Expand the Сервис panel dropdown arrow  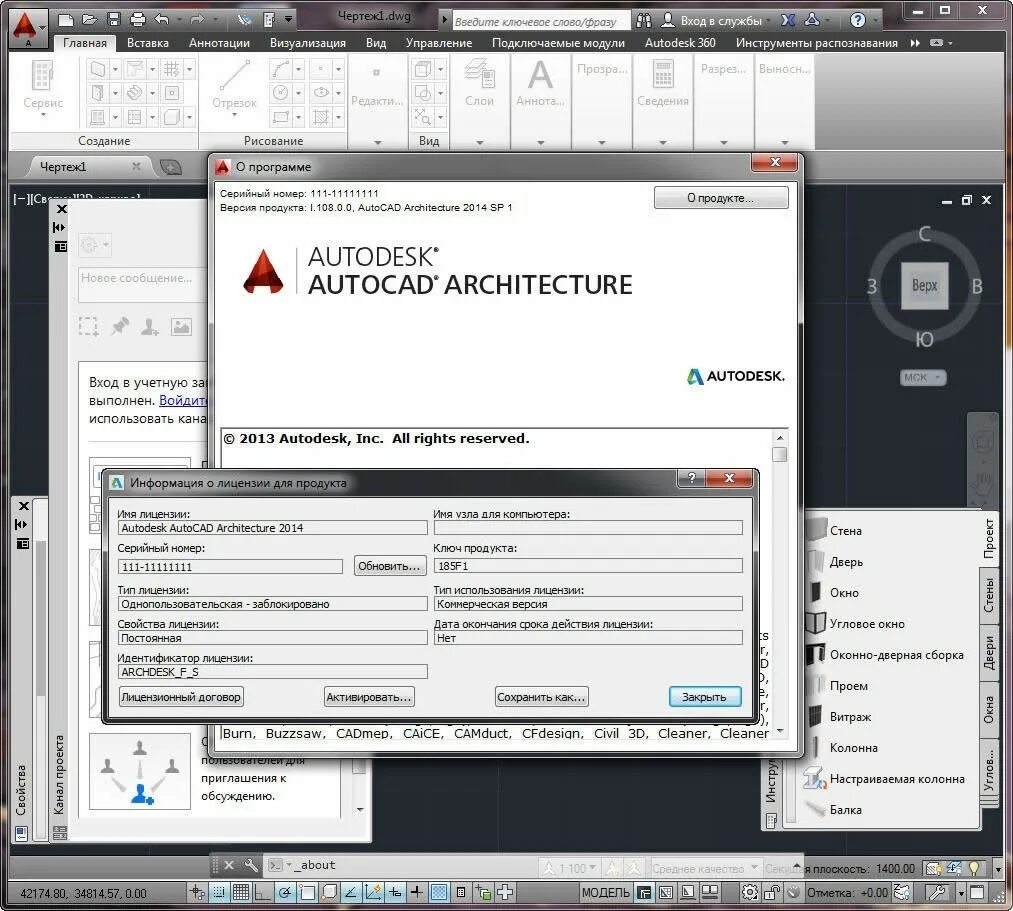tap(43, 115)
